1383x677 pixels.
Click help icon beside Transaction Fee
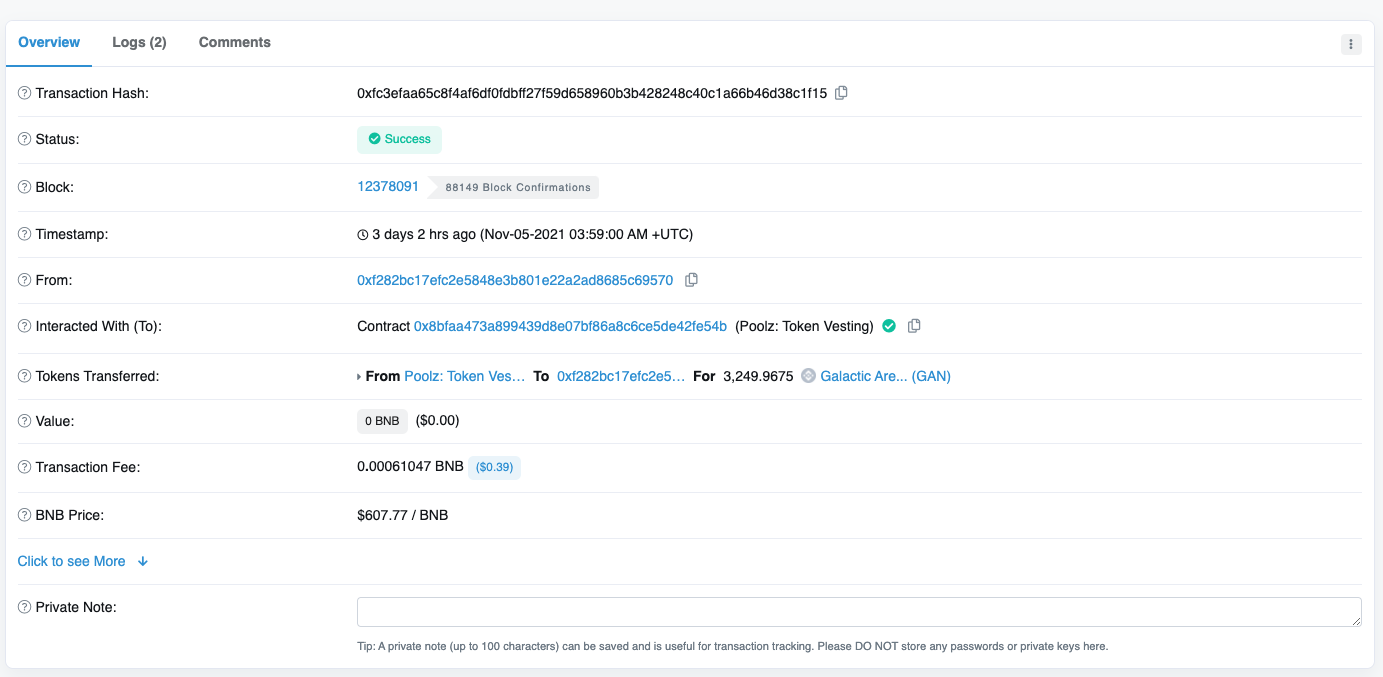[x=25, y=467]
